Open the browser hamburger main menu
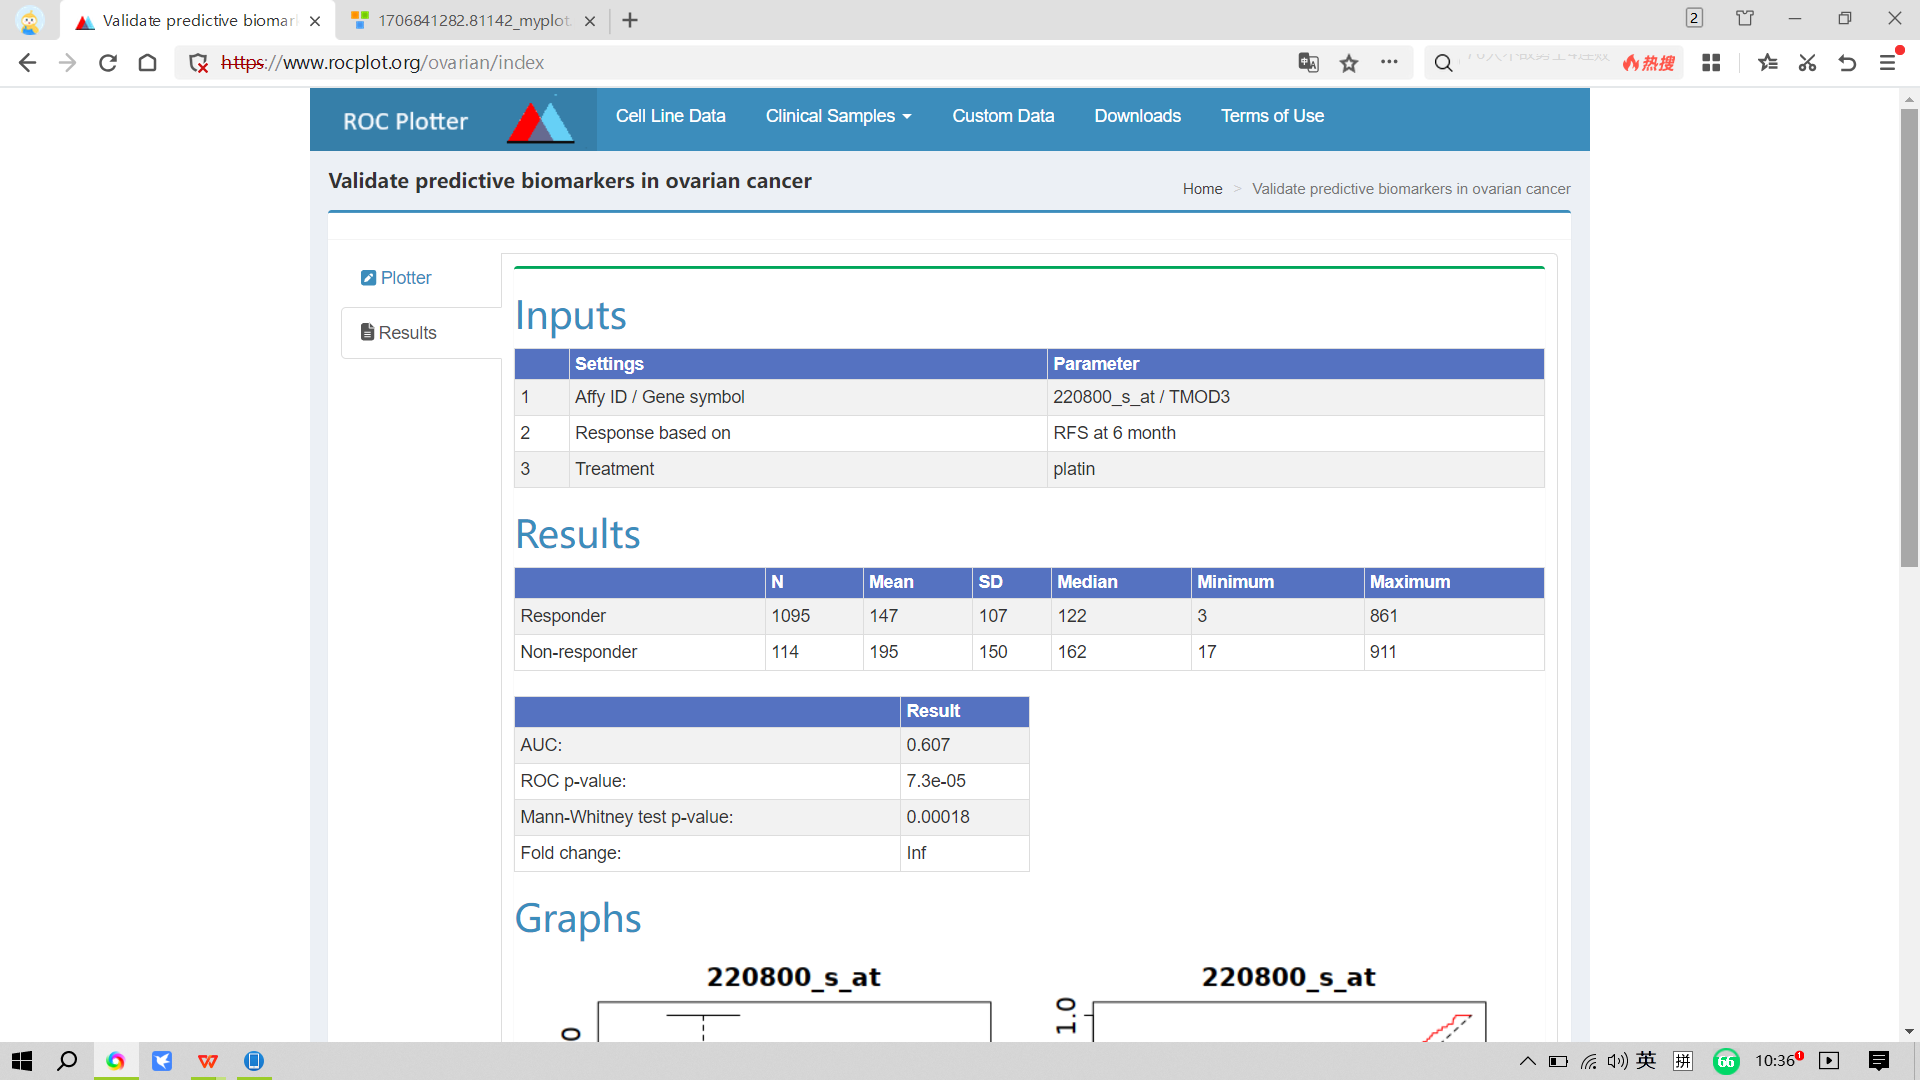 (x=1887, y=63)
